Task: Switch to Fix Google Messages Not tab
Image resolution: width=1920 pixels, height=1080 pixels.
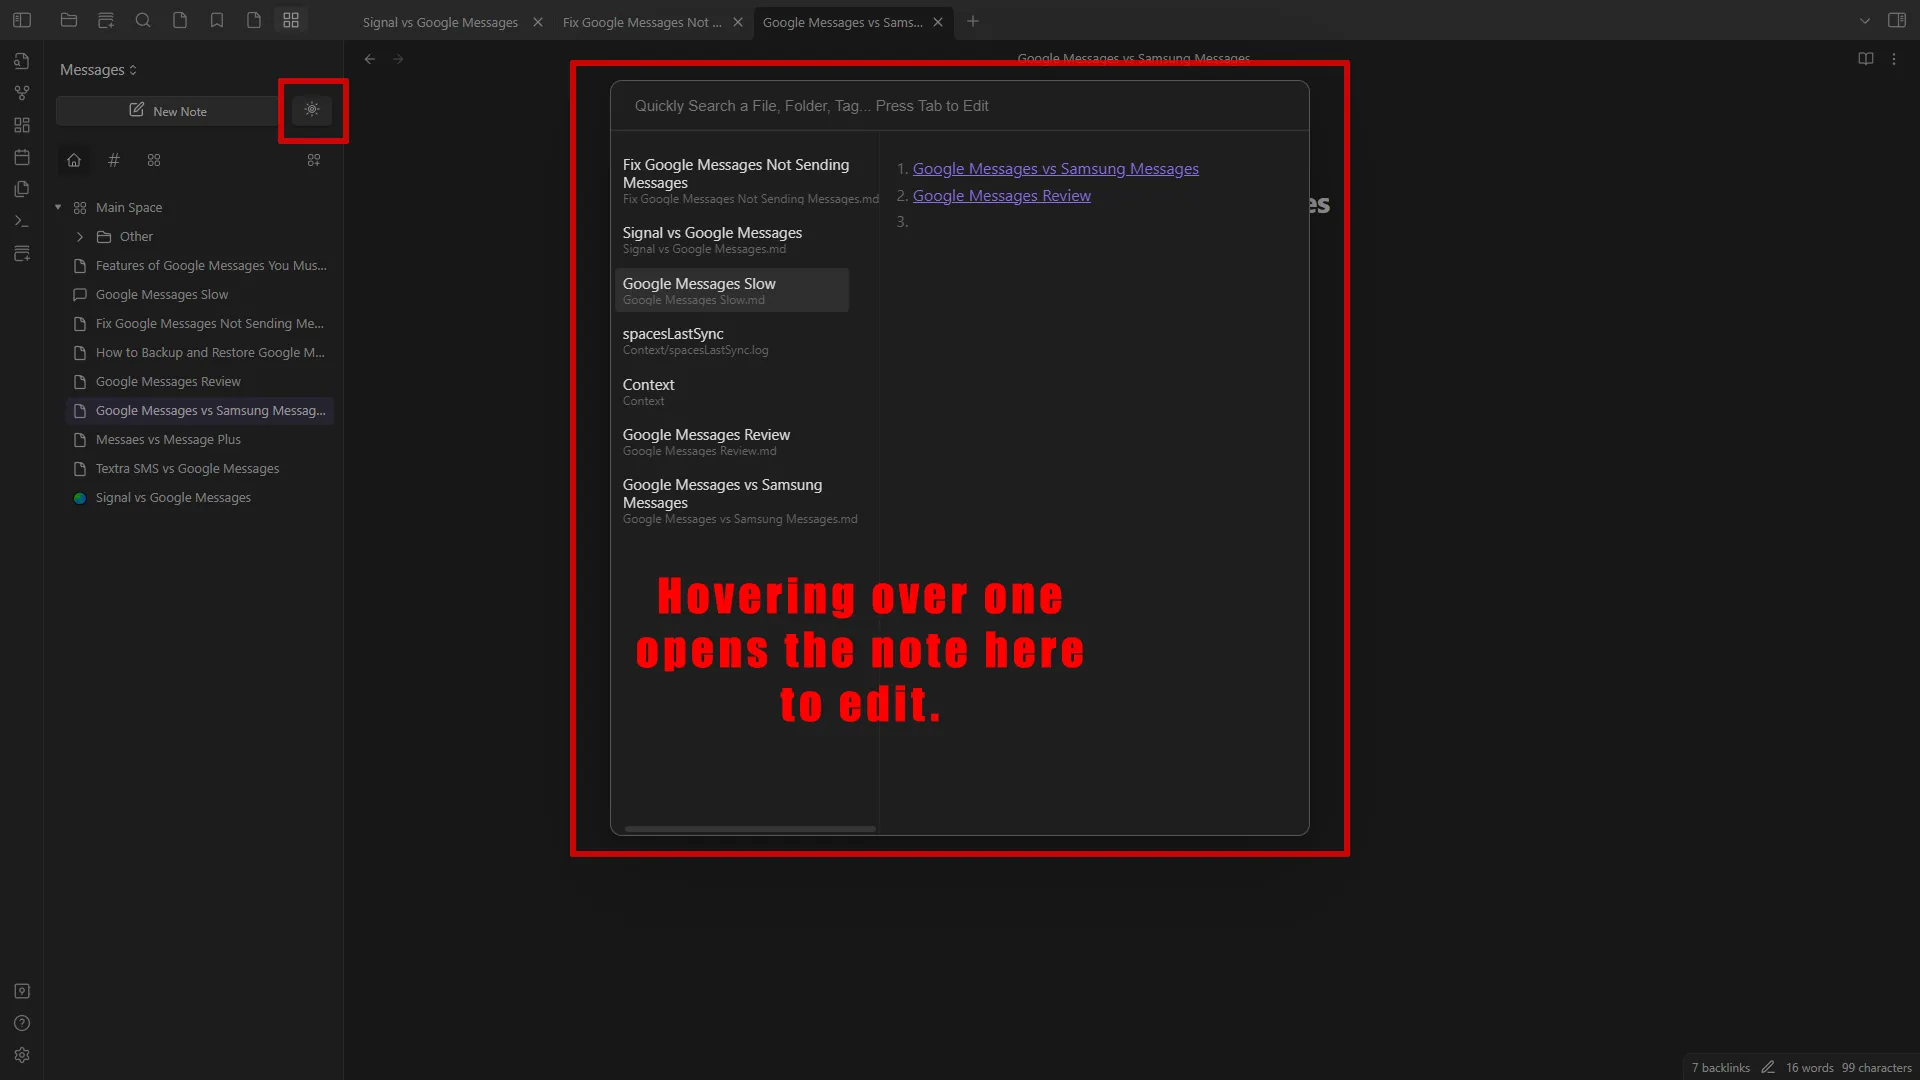Action: point(641,22)
